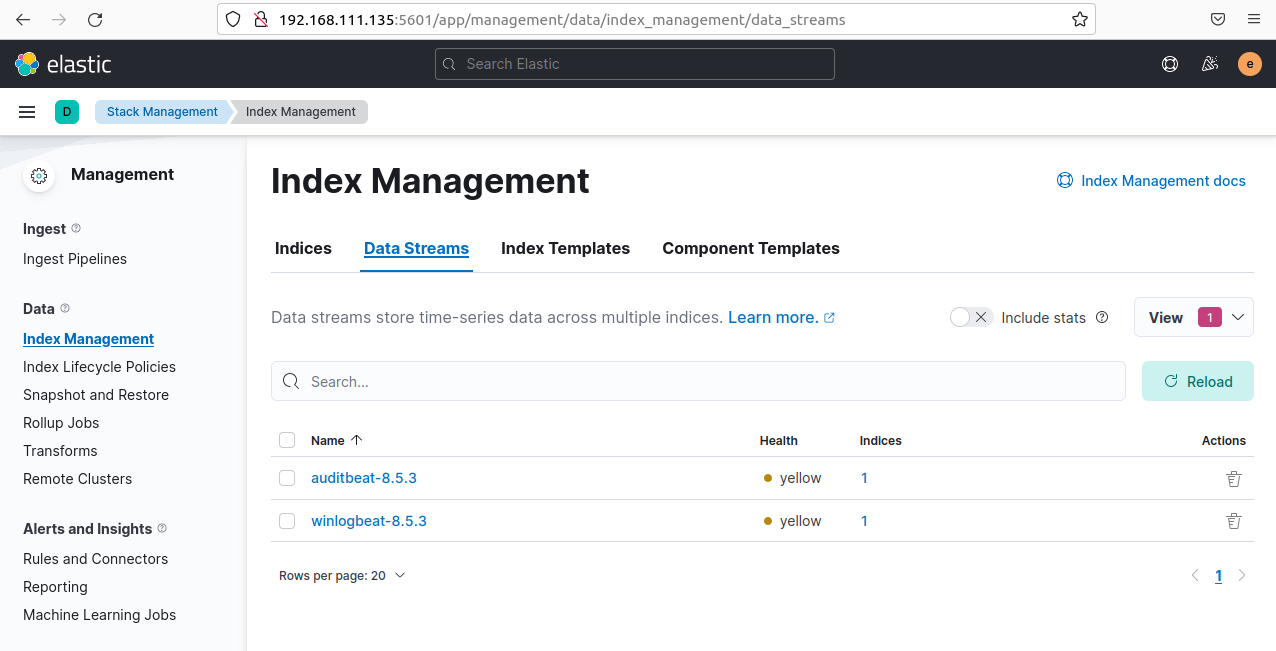The height and width of the screenshot is (651, 1276).
Task: Click browser back arrow
Action: (x=23, y=19)
